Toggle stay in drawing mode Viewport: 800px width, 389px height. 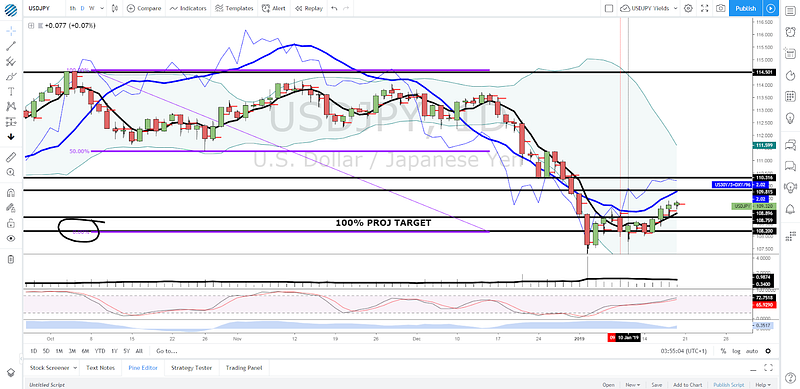click(11, 208)
